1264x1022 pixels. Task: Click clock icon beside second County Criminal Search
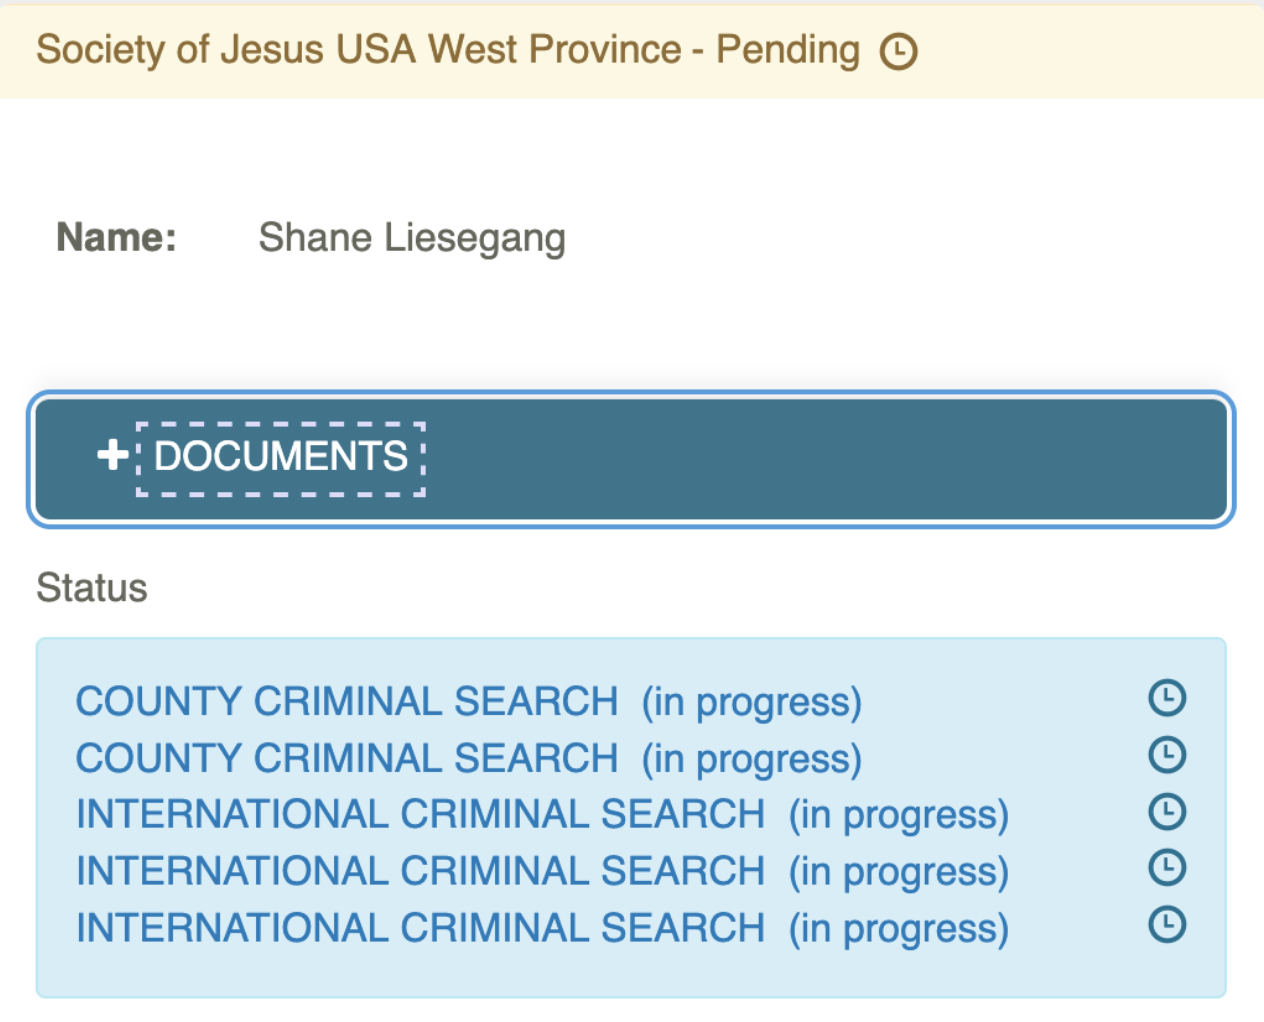point(1166,755)
